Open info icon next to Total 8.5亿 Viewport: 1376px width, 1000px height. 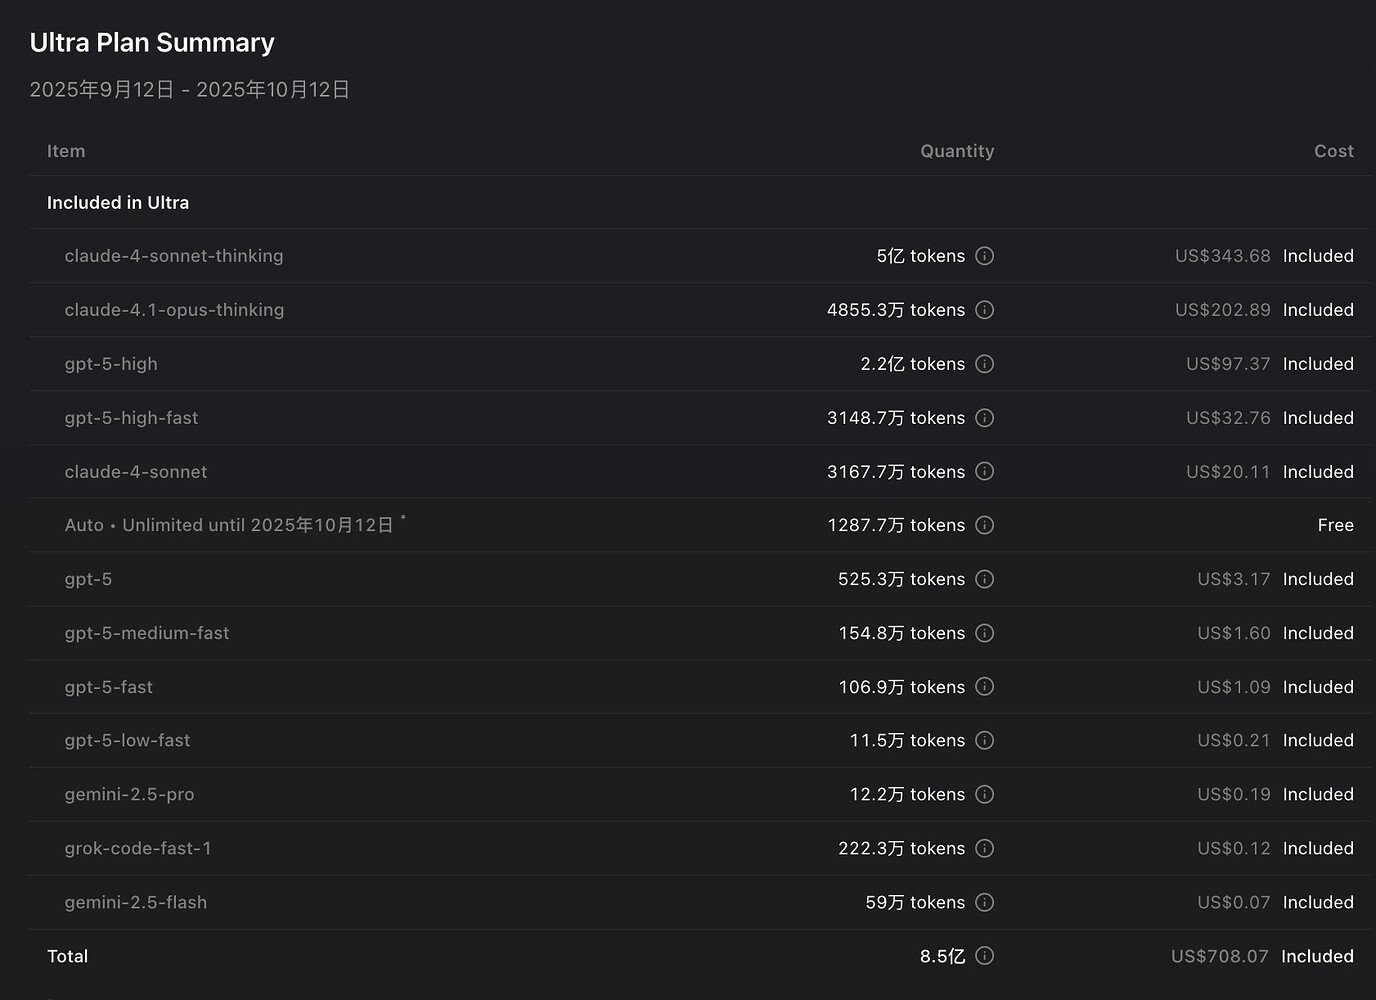[985, 956]
